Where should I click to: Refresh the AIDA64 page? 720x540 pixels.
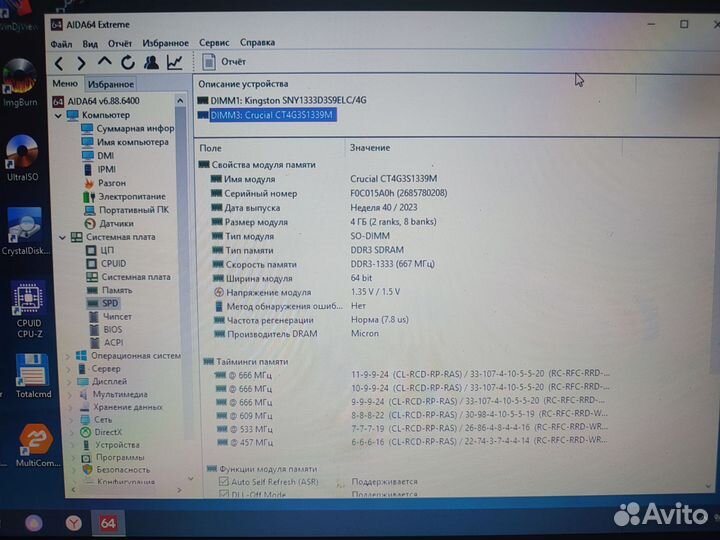[x=128, y=62]
